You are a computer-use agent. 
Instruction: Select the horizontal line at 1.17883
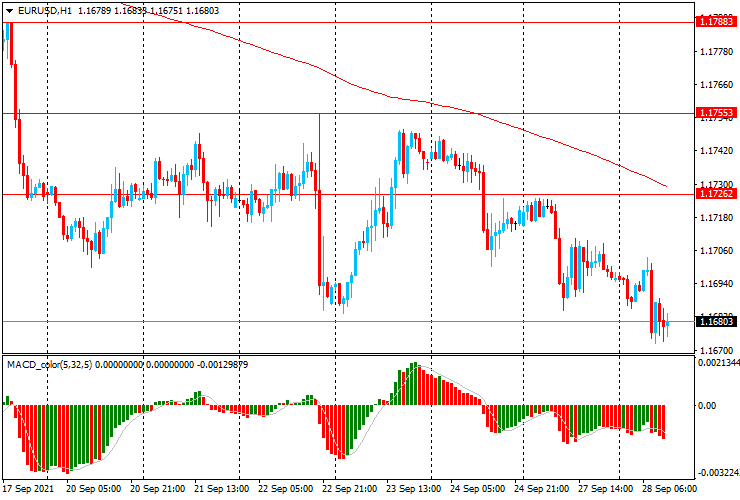coord(349,22)
